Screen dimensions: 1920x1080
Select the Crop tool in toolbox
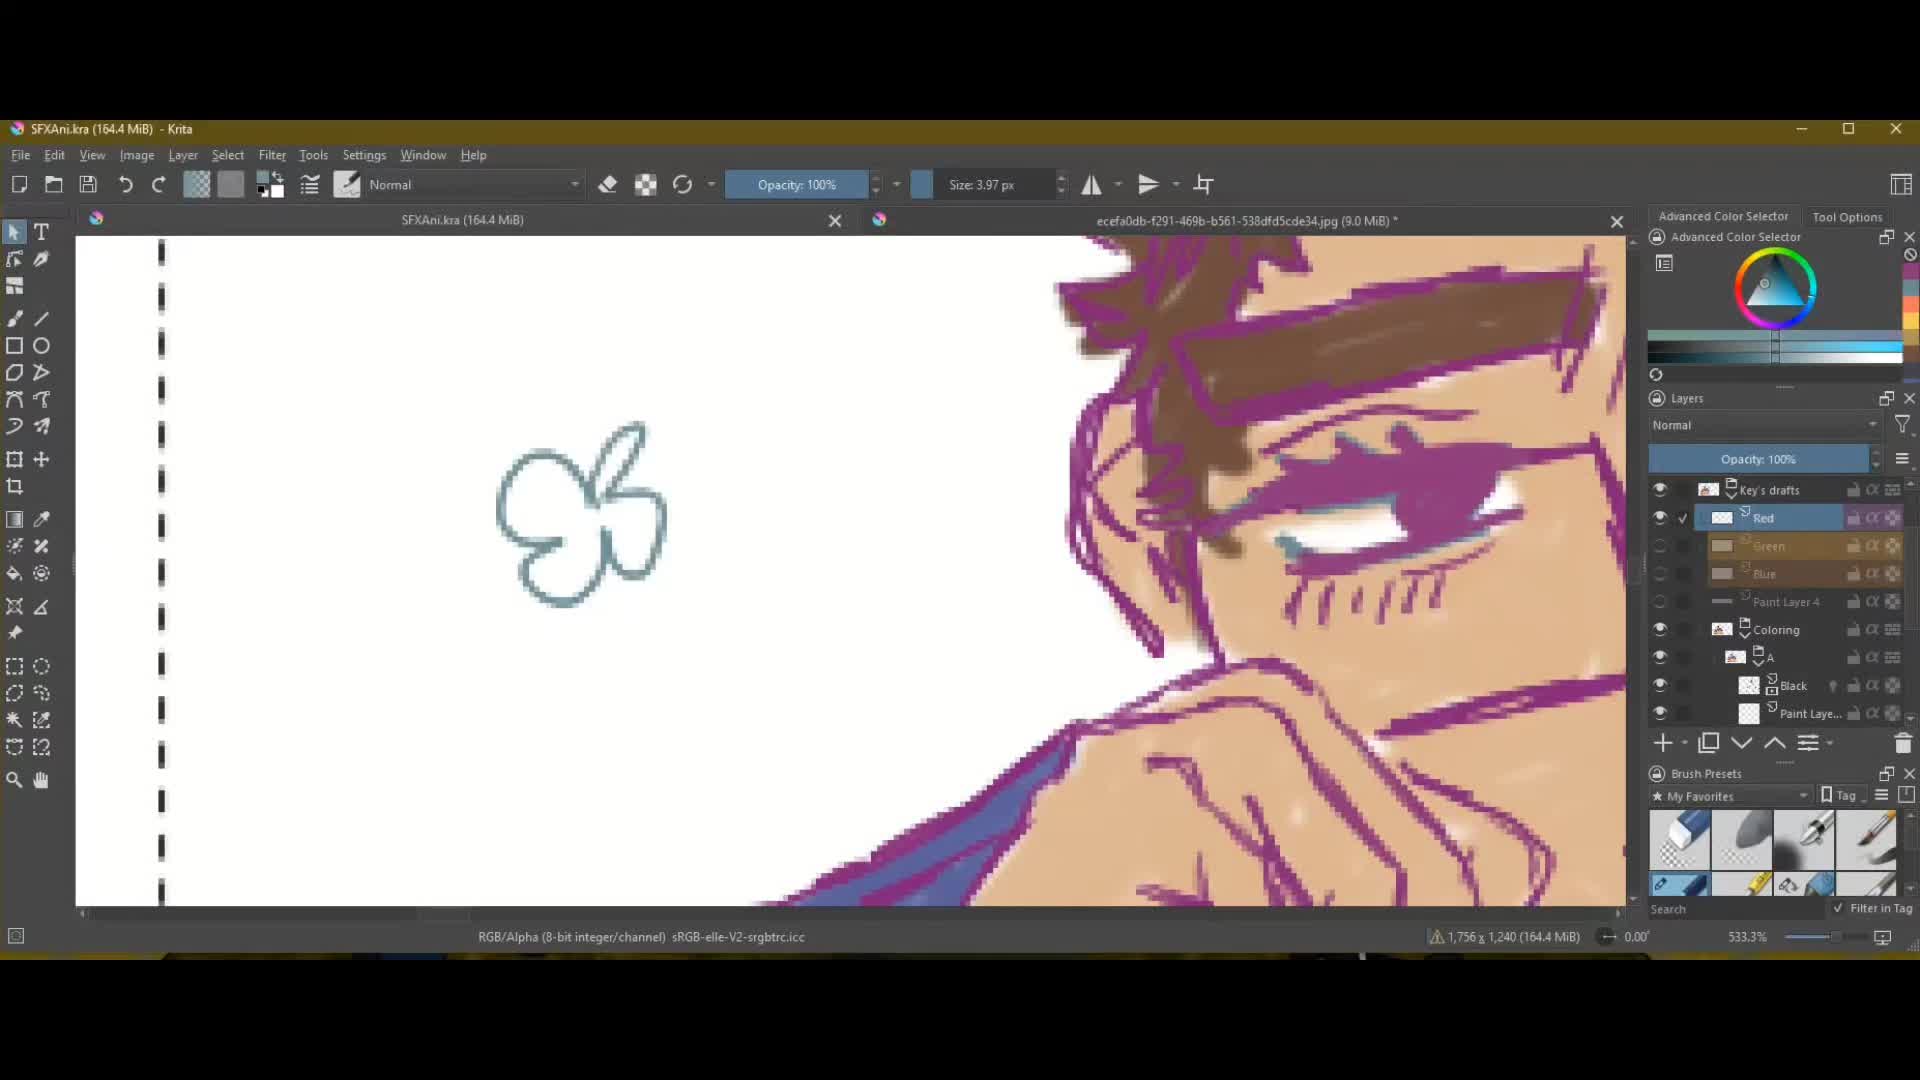(15, 487)
